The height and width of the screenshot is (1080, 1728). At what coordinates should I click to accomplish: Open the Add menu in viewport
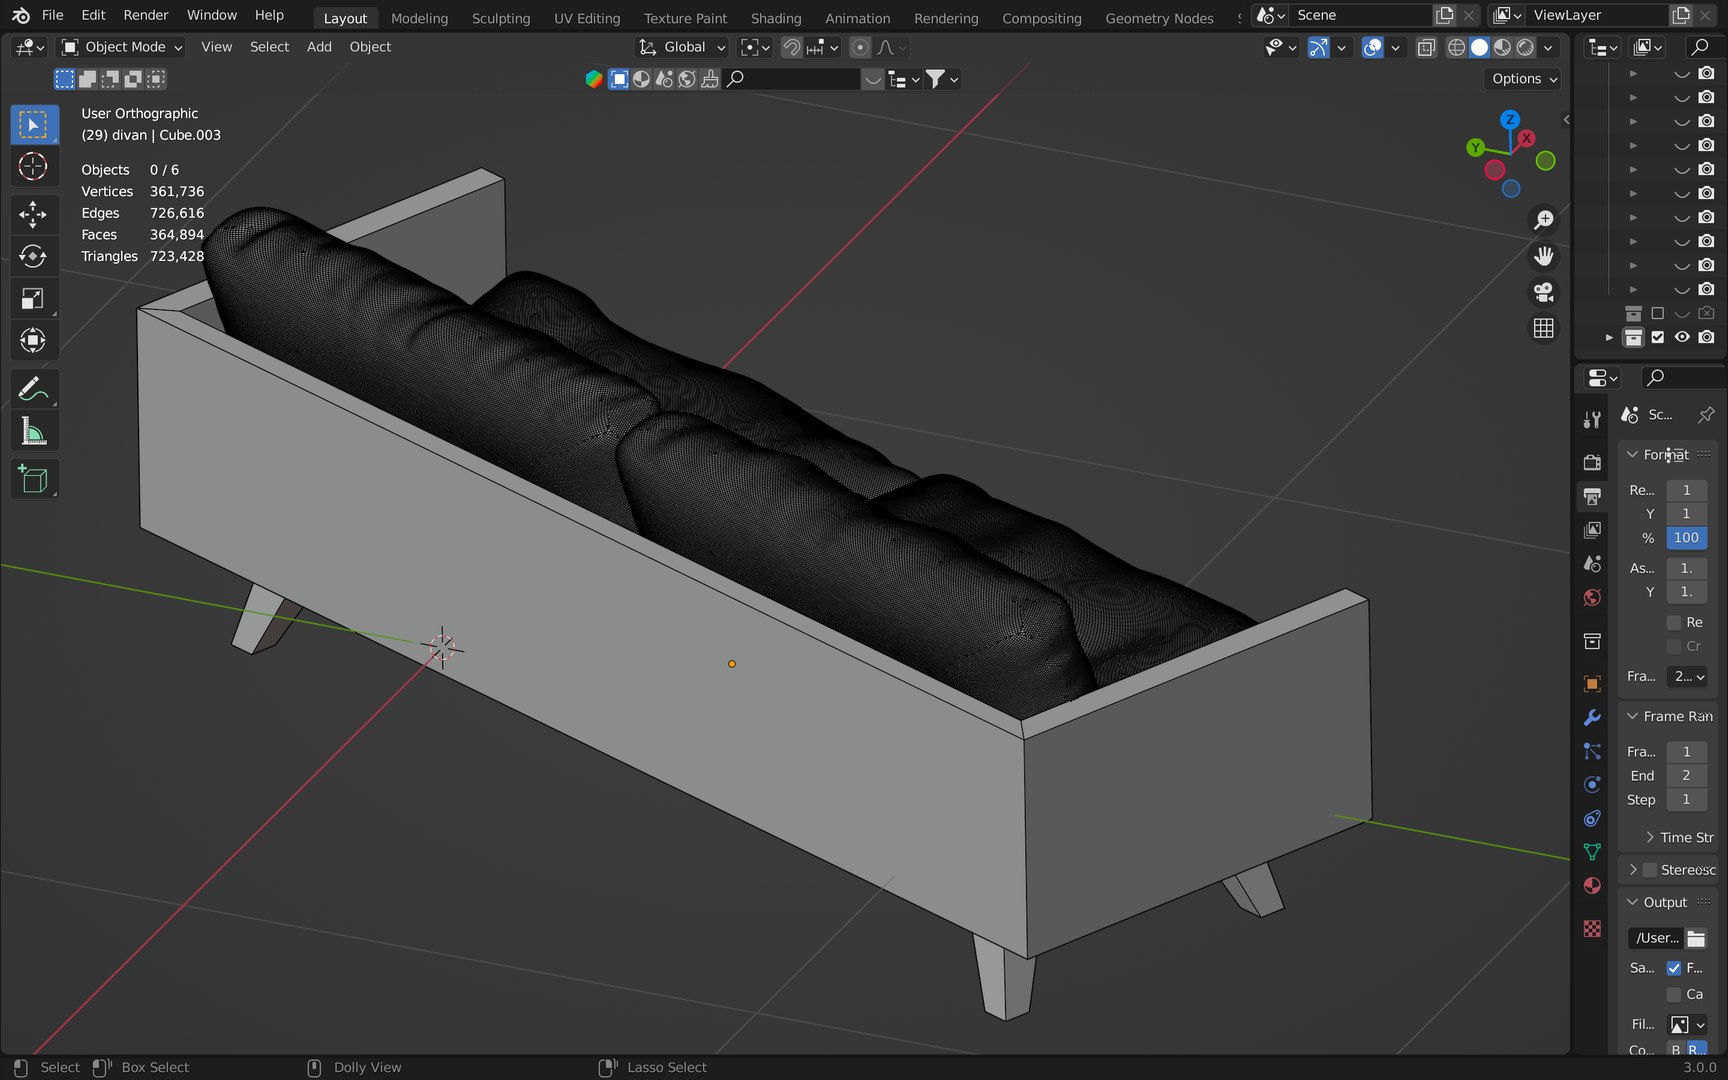[x=319, y=47]
